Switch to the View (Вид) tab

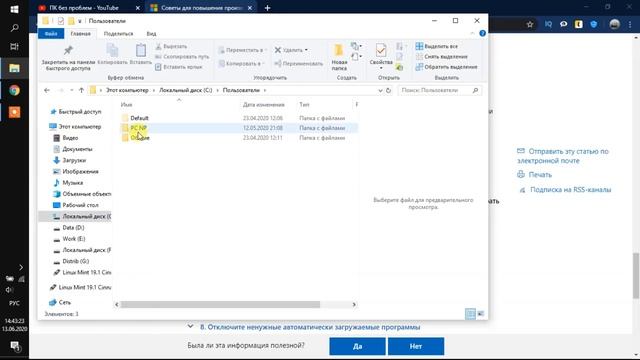coord(151,34)
